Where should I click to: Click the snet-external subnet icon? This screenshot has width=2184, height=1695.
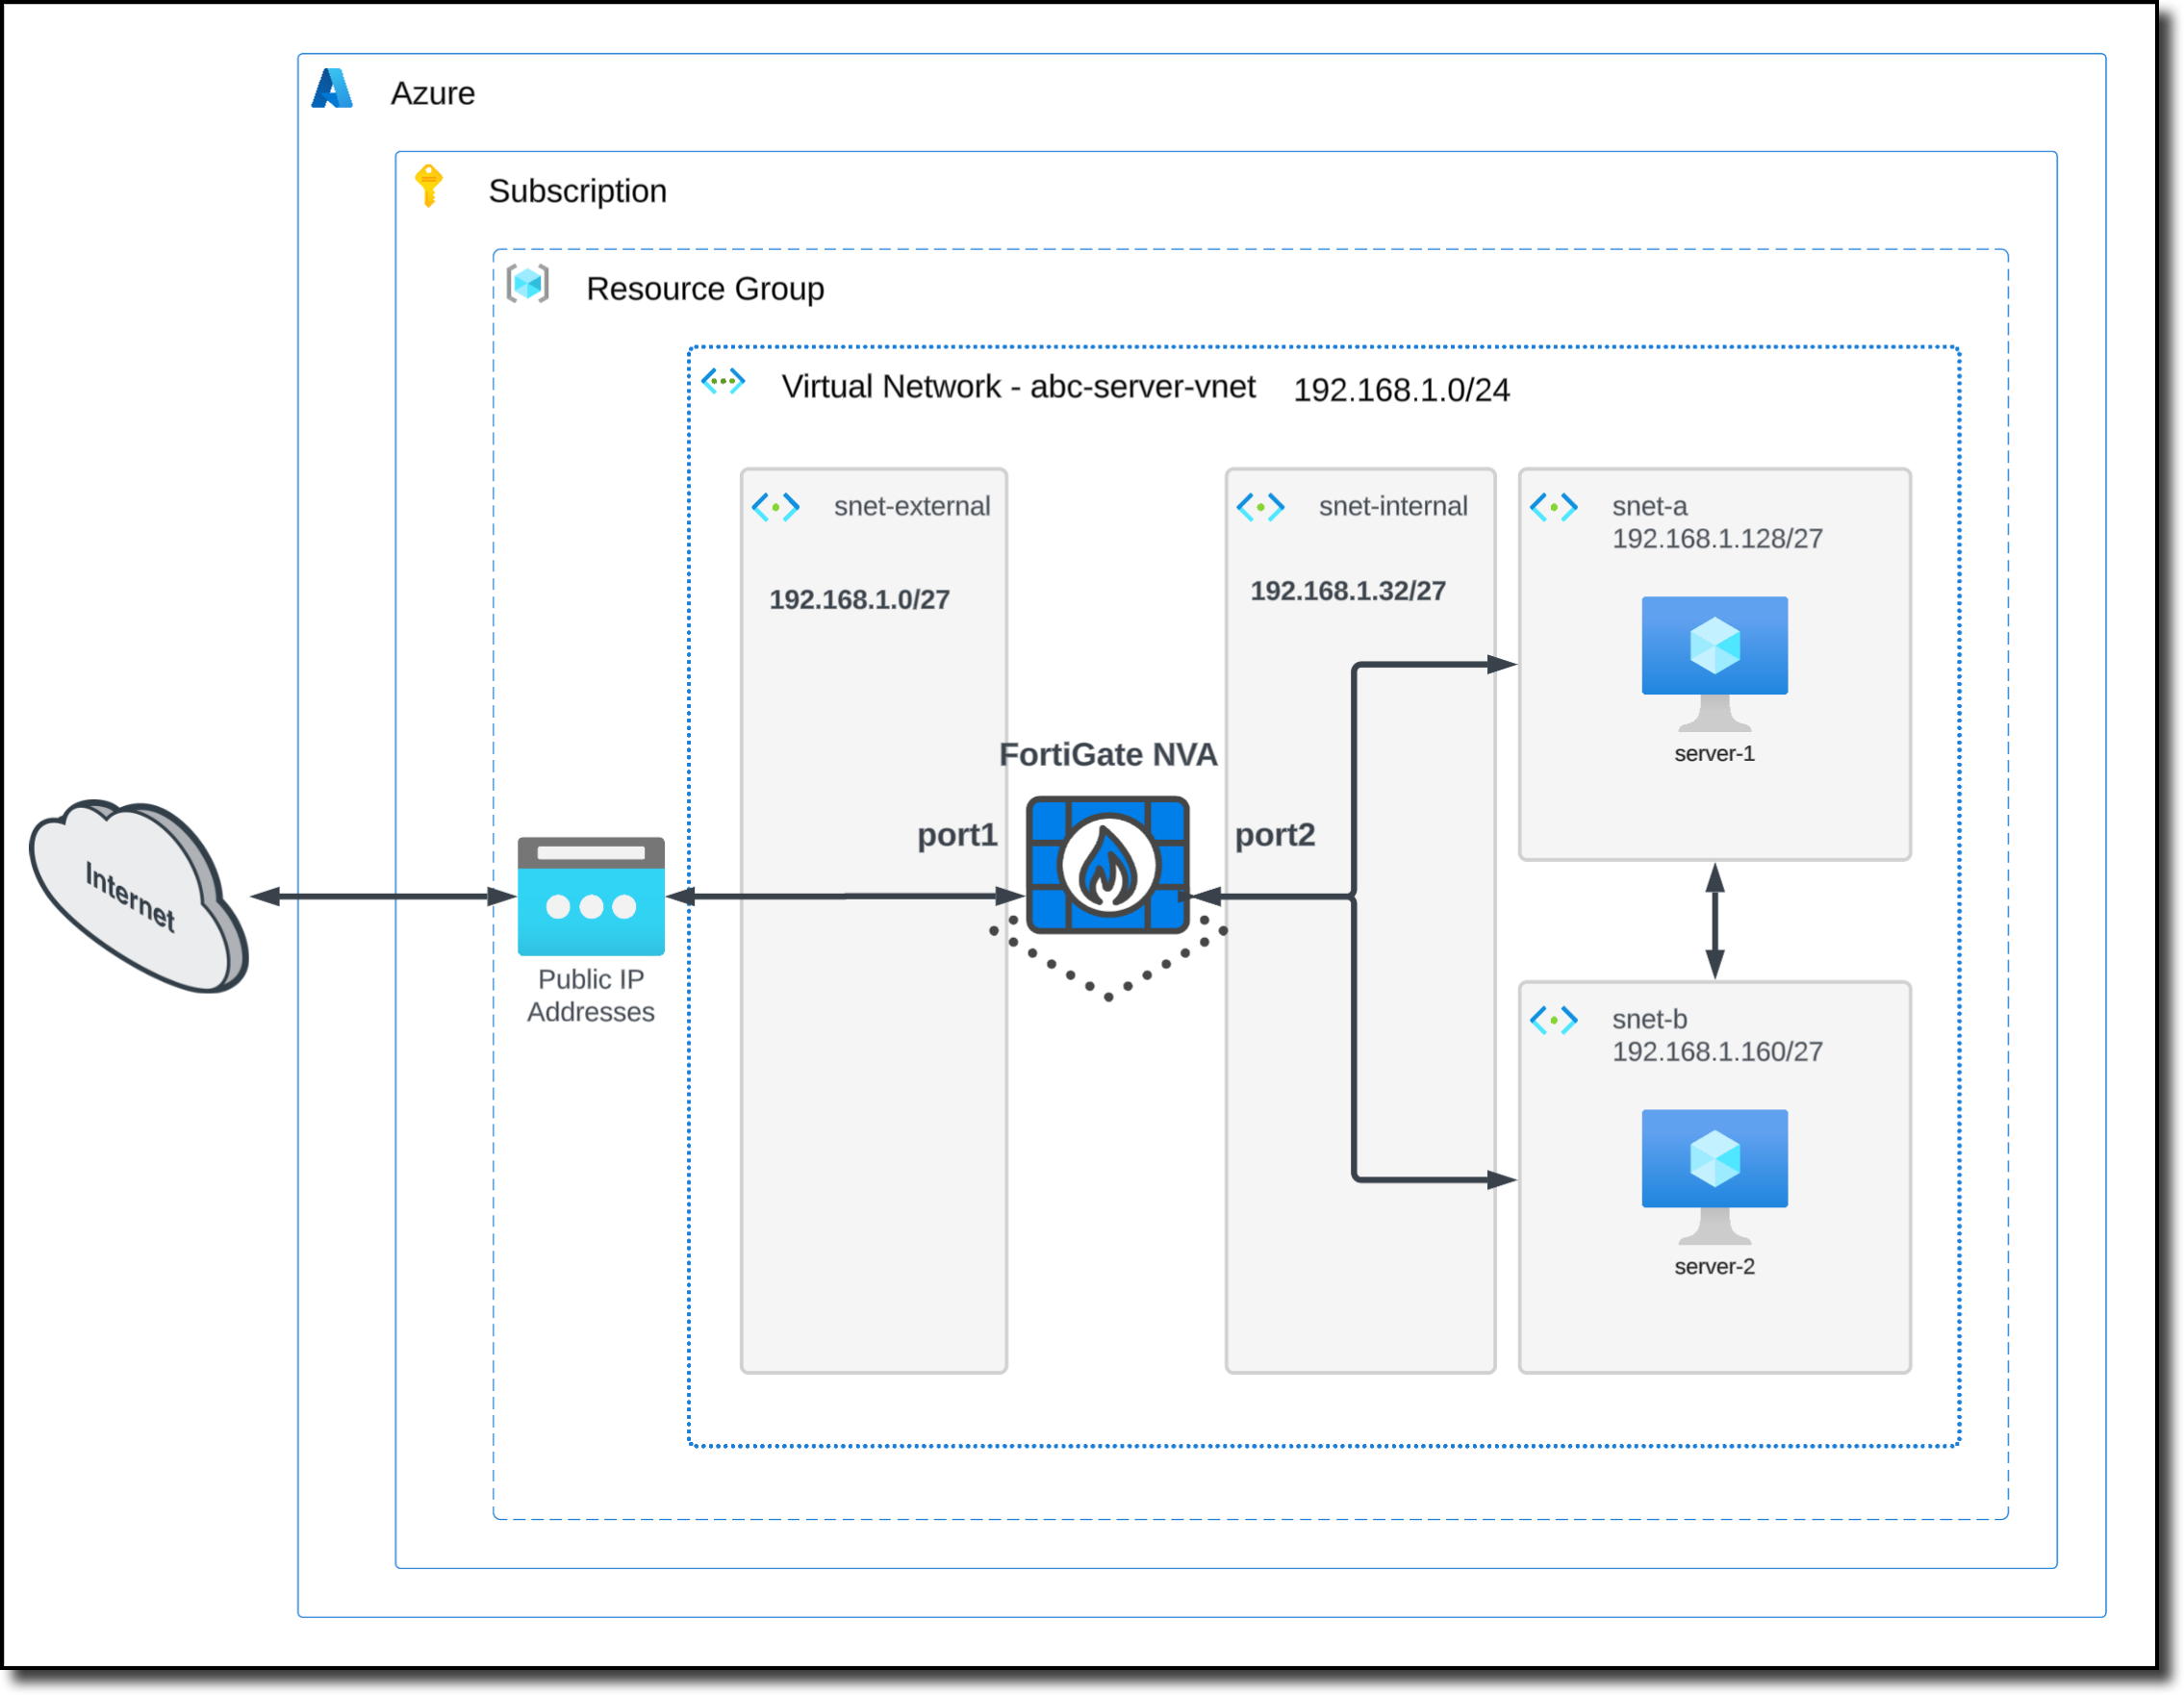pos(777,507)
